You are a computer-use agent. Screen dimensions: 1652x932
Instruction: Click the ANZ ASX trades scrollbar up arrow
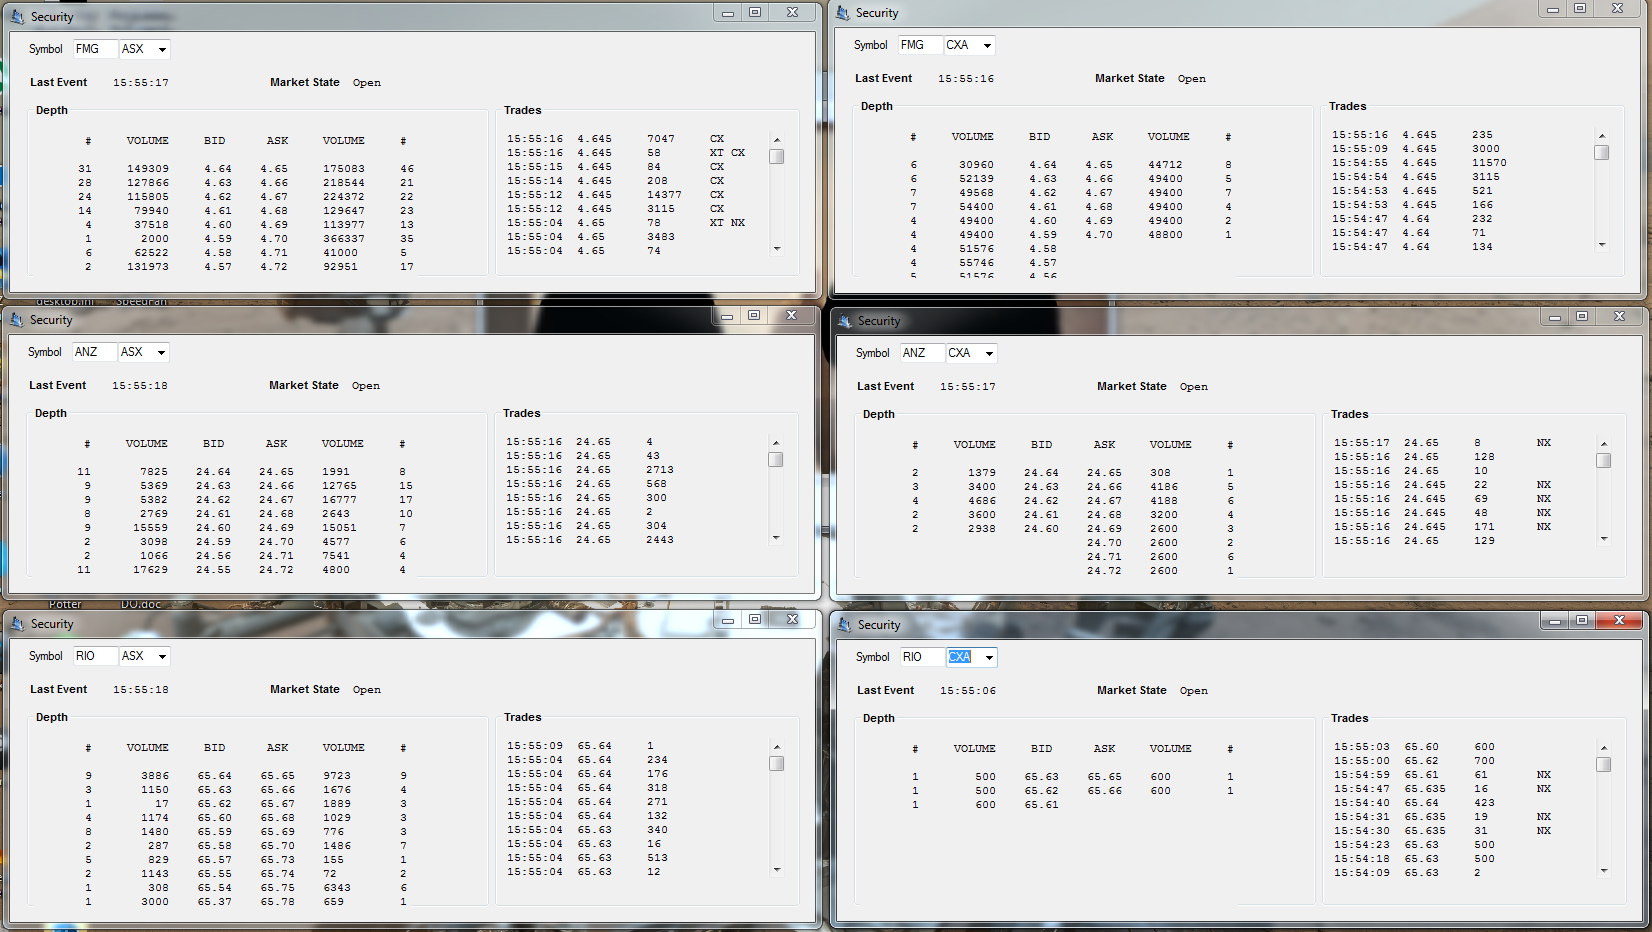(x=776, y=443)
